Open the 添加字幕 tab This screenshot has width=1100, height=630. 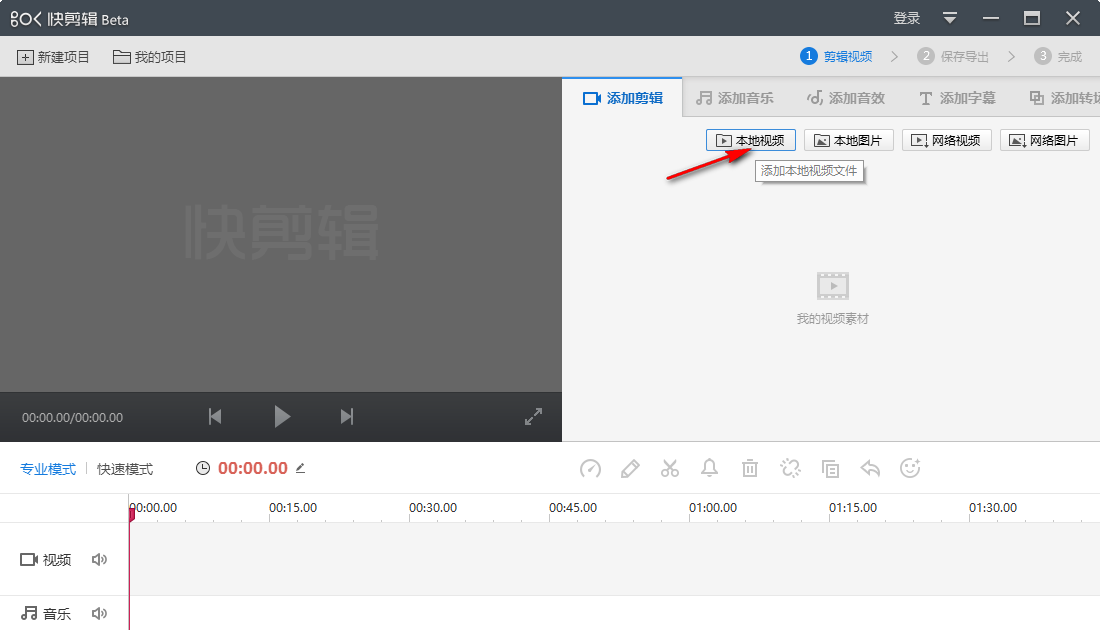[x=957, y=98]
